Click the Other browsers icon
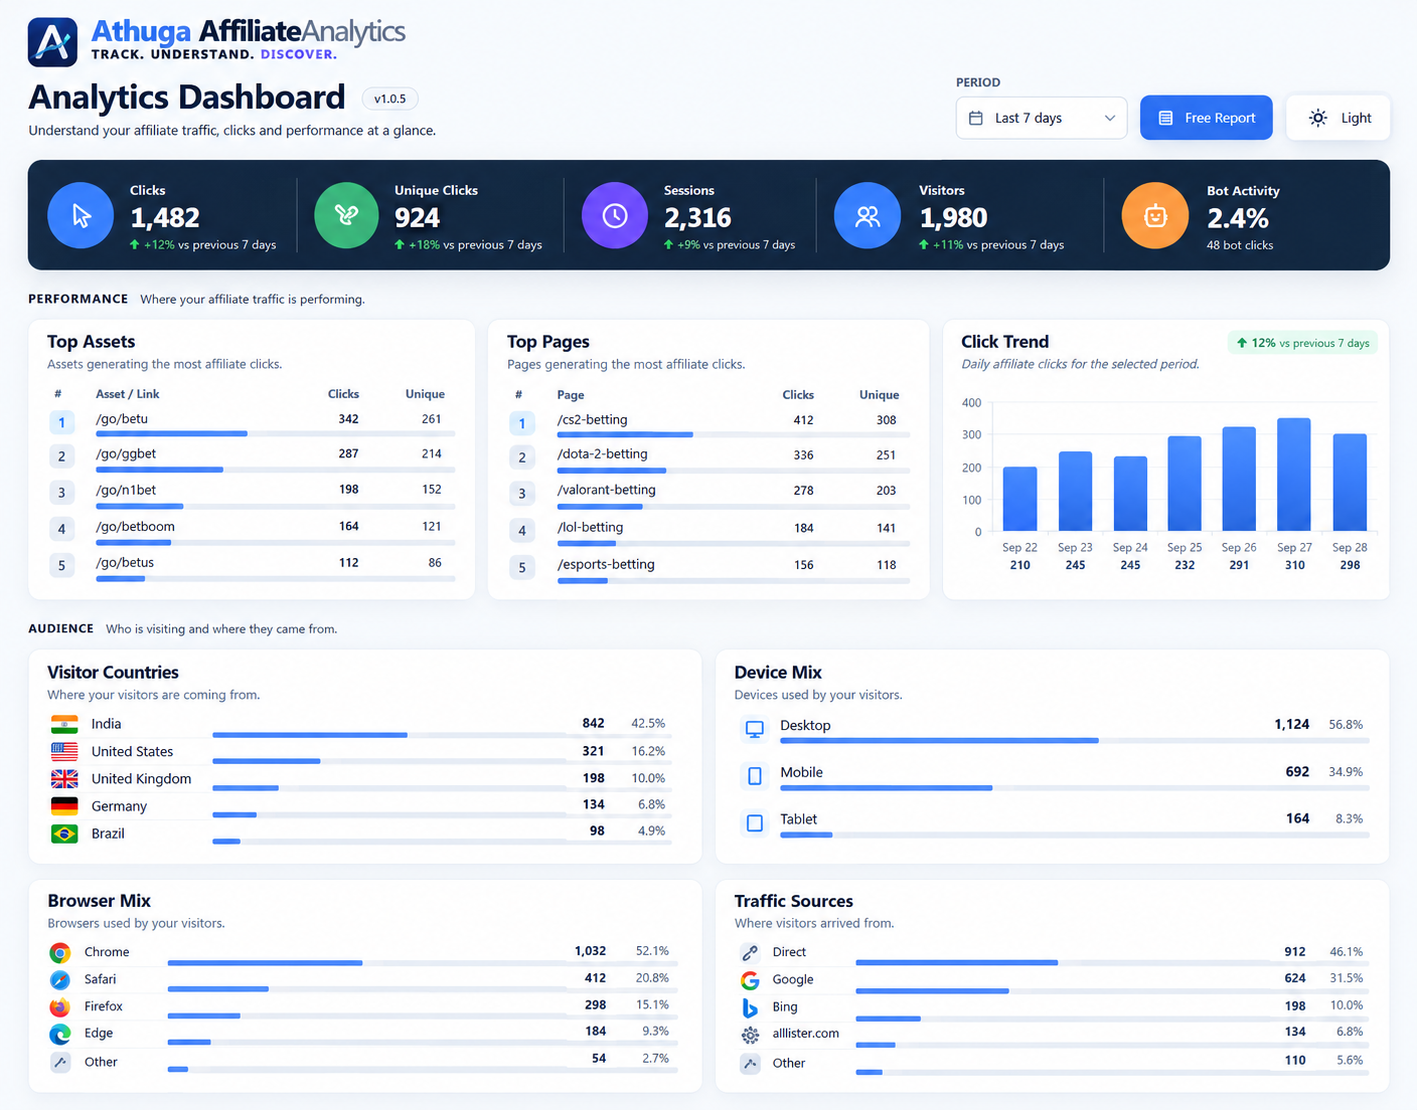This screenshot has width=1417, height=1110. pyautogui.click(x=60, y=1062)
